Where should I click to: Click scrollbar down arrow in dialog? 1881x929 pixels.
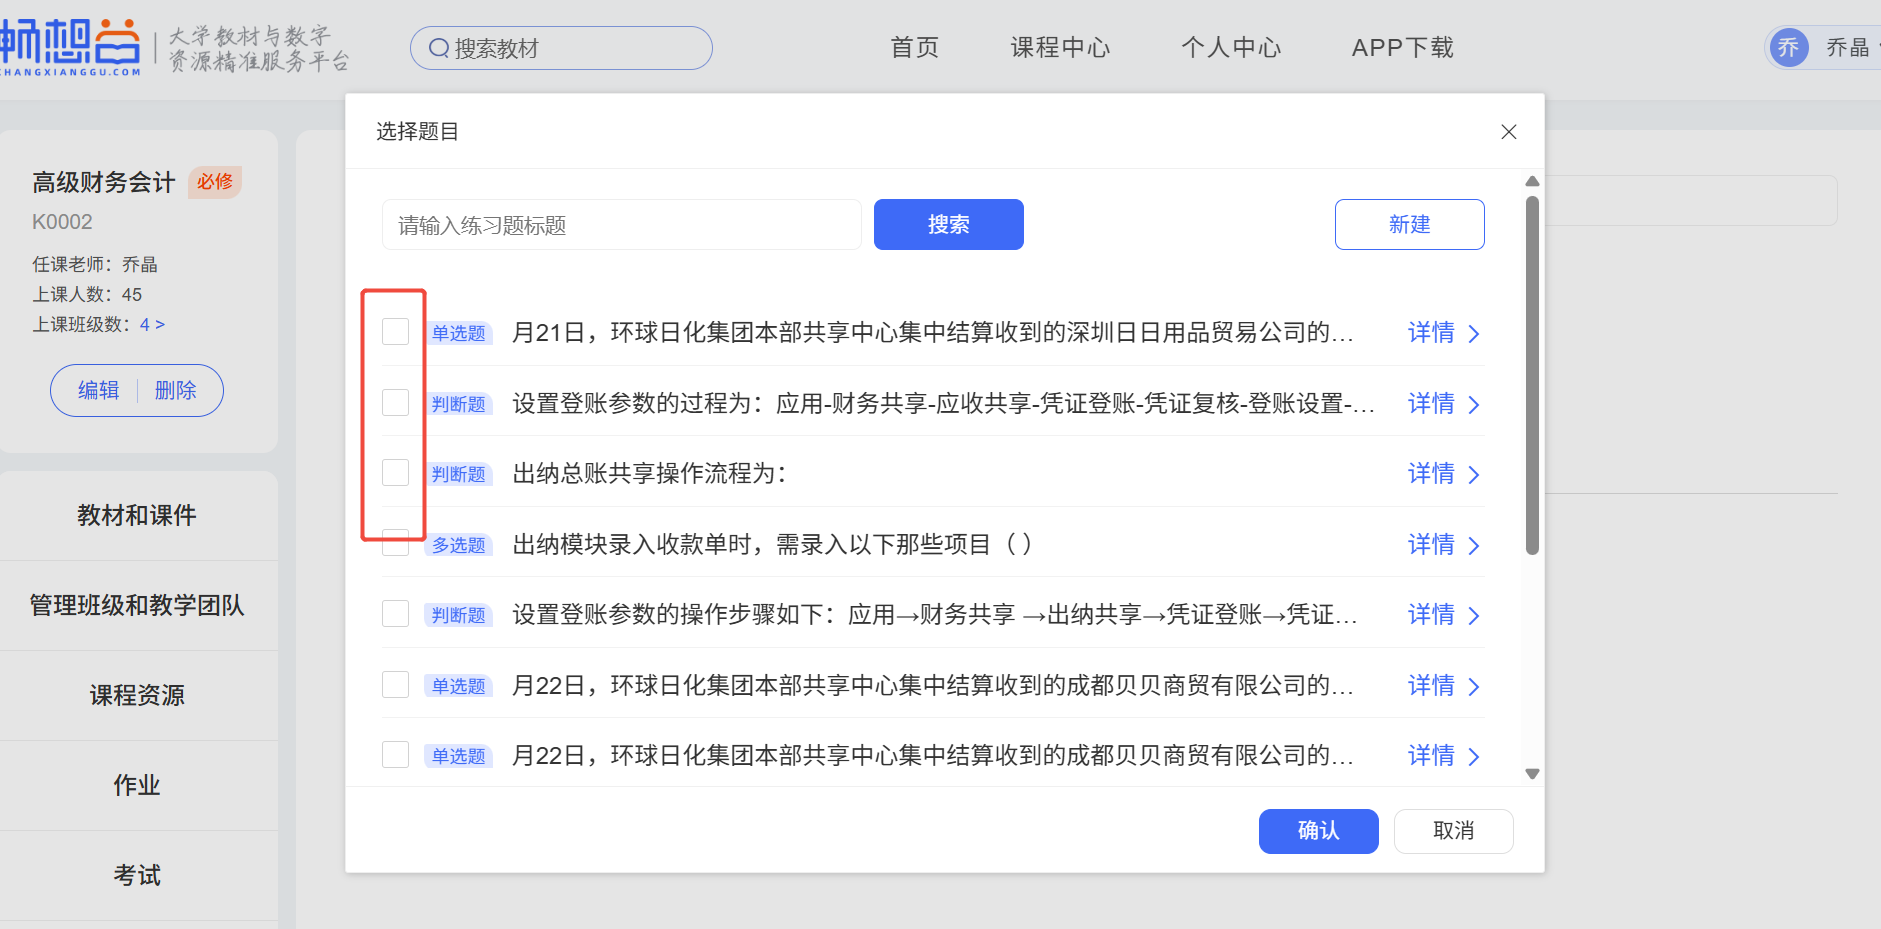pyautogui.click(x=1531, y=773)
